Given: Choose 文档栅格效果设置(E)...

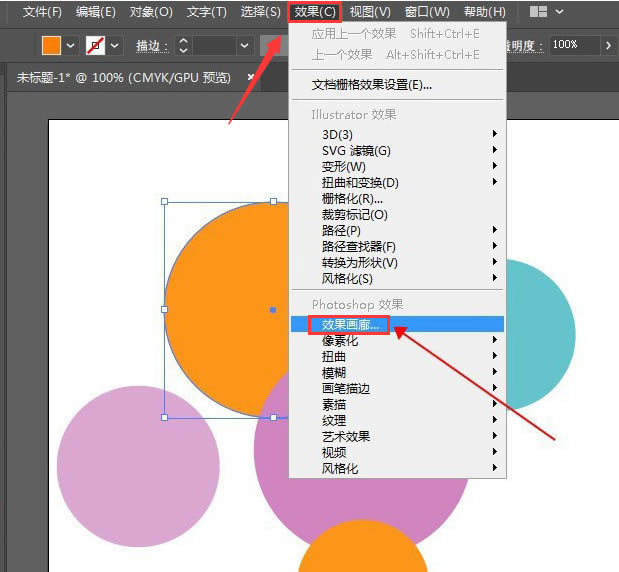Looking at the screenshot, I should 371,84.
